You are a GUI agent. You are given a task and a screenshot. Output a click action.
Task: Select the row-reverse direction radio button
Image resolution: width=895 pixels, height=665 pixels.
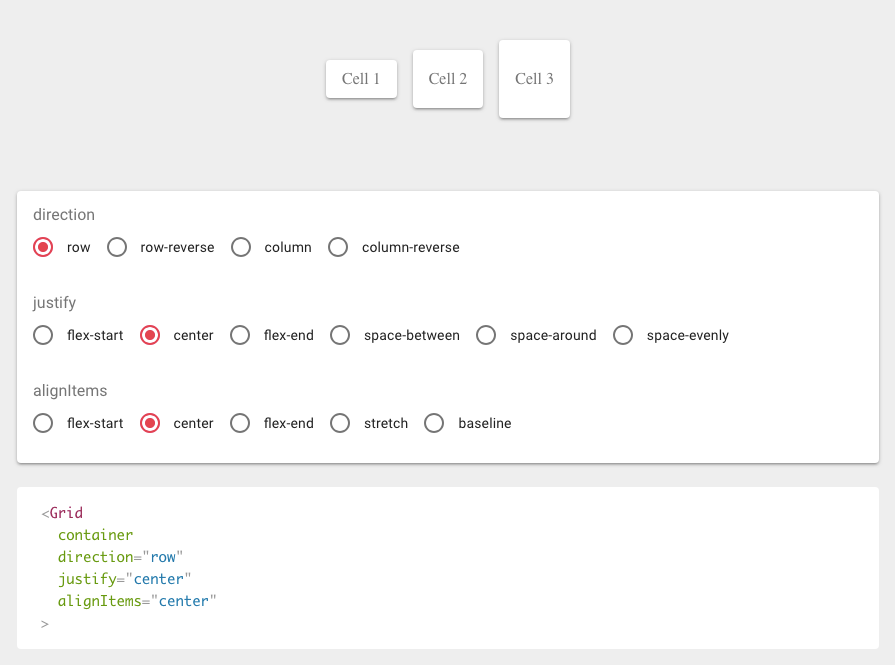pyautogui.click(x=117, y=247)
